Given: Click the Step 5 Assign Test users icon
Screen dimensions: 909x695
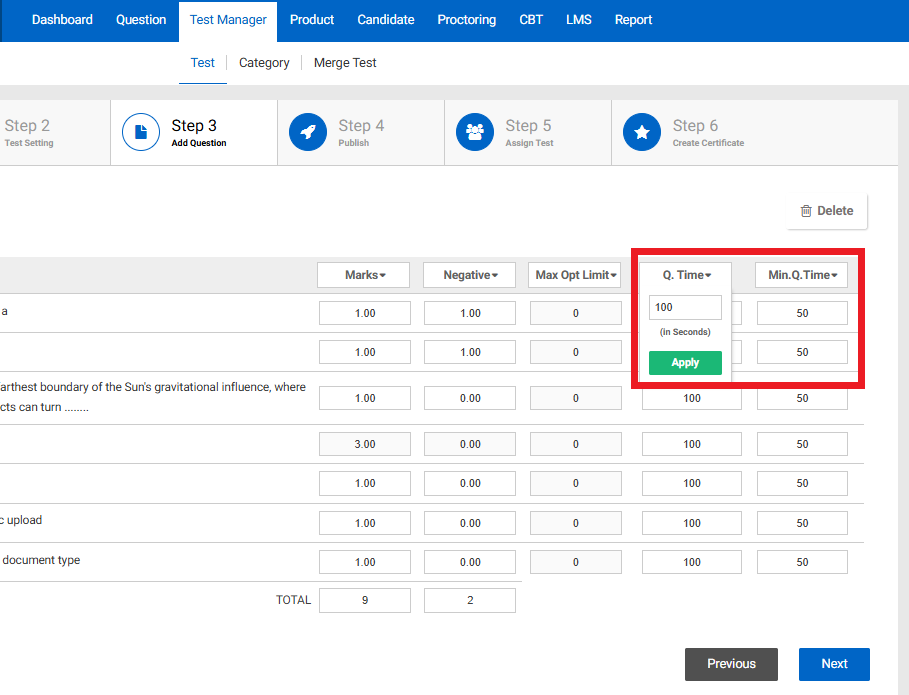Looking at the screenshot, I should tap(475, 132).
